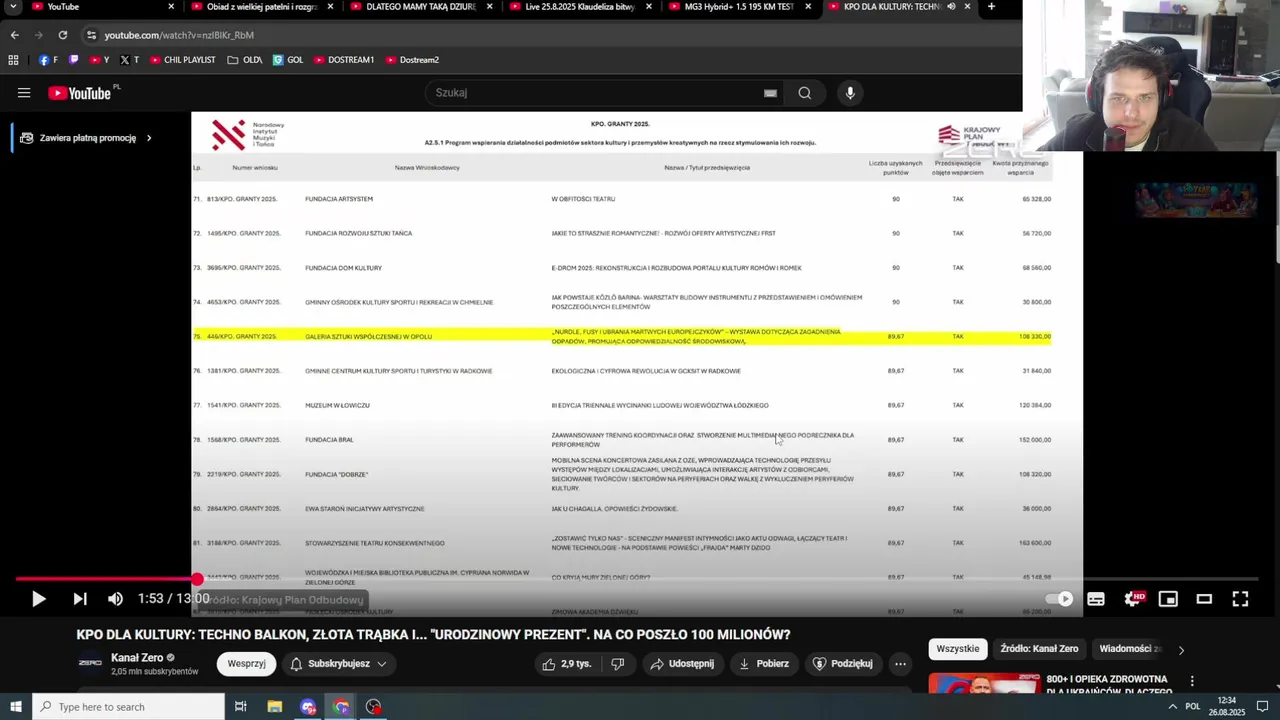Open more actions three-dot menu
The height and width of the screenshot is (720, 1280).
point(900,664)
